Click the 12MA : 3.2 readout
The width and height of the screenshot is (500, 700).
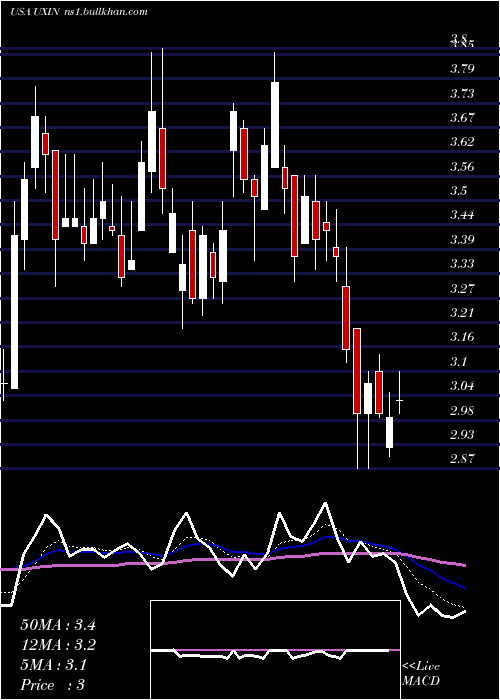58,645
